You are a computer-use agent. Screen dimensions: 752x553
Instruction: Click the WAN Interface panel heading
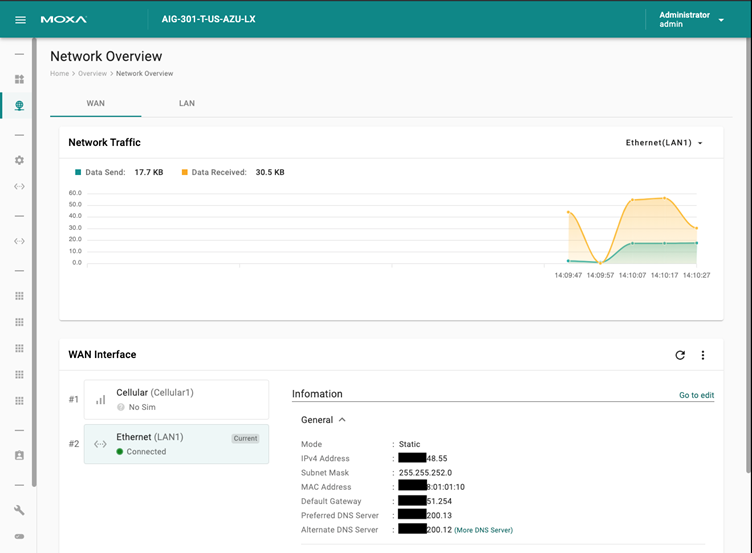coord(102,354)
